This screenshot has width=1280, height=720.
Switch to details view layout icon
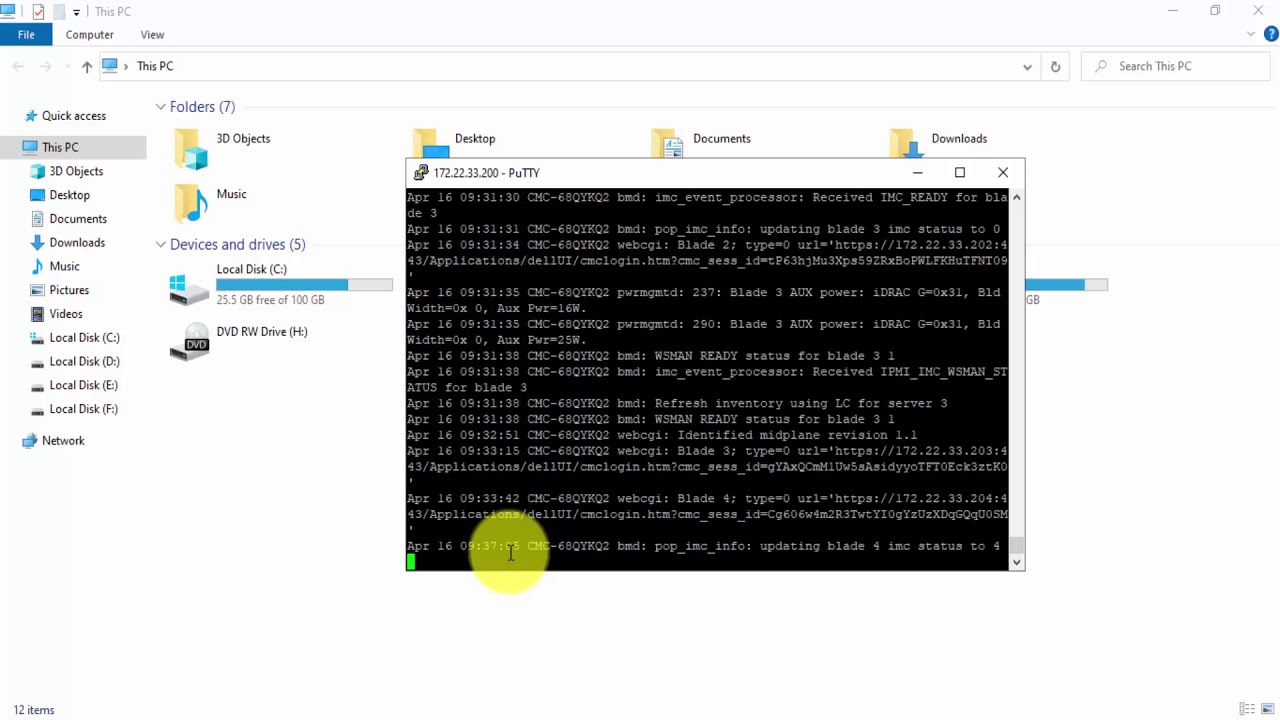(x=1247, y=710)
